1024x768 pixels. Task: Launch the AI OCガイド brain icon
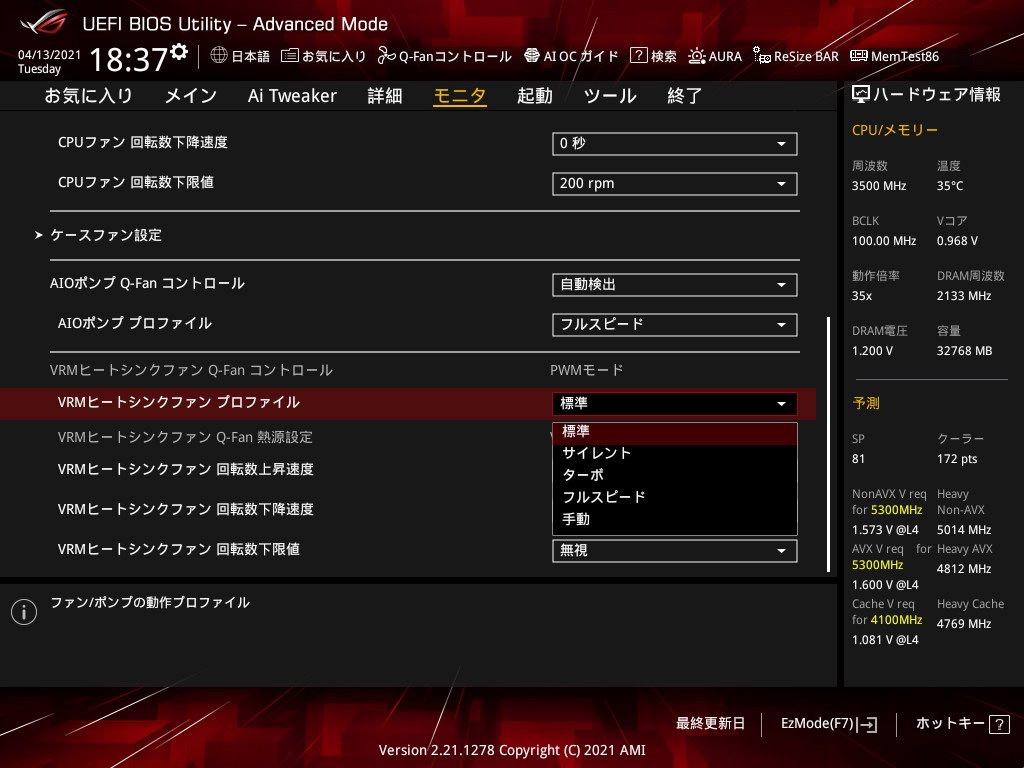pos(532,56)
